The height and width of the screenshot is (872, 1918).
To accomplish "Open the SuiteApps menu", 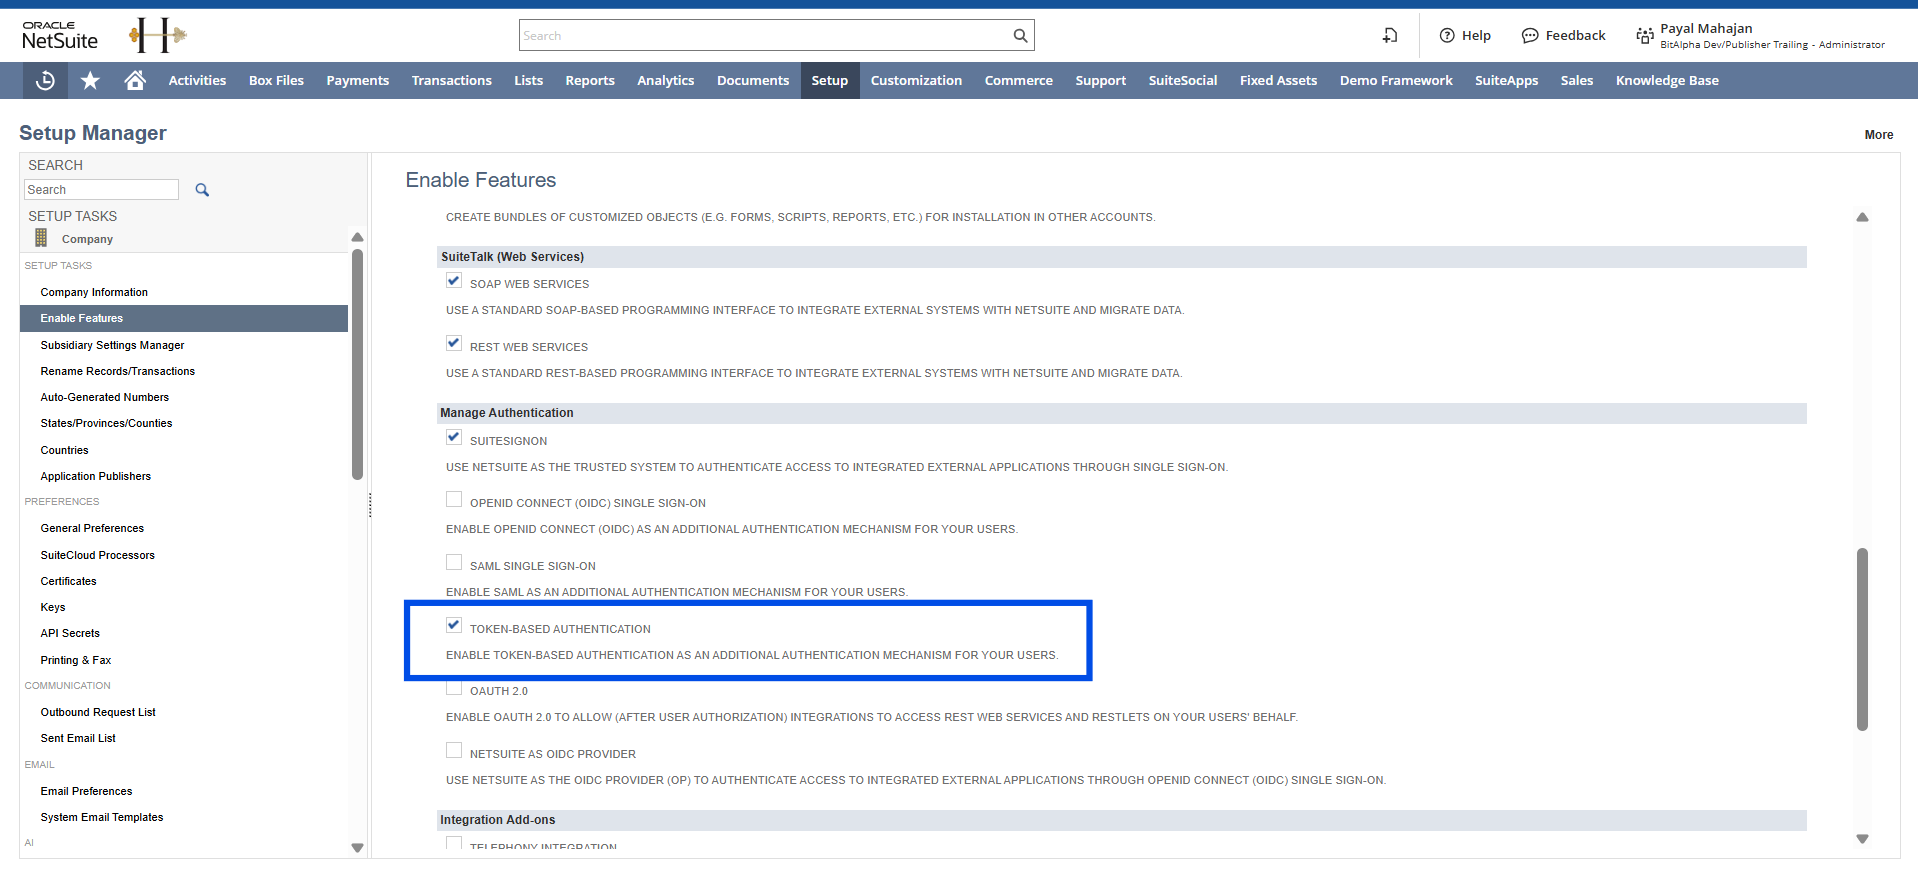I will click(x=1506, y=81).
